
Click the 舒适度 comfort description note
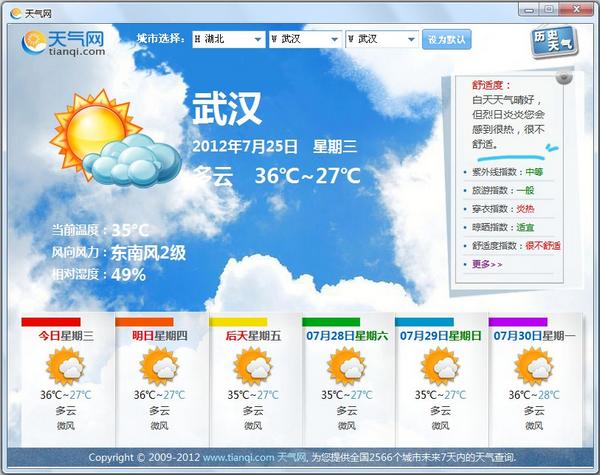(508, 115)
